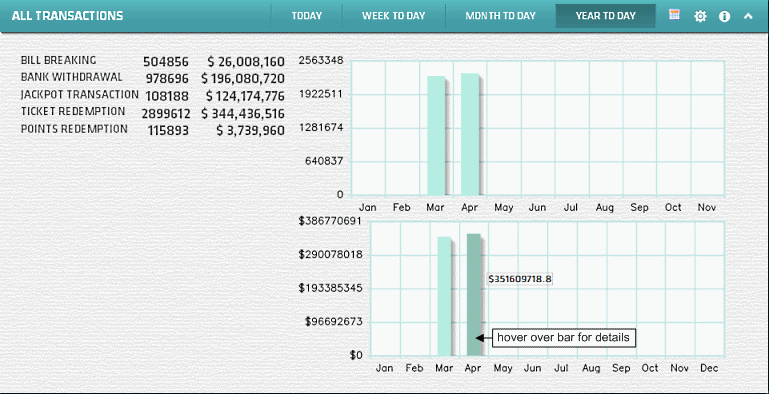This screenshot has height=394, width=769.
Task: Click the Mar bar in dollar chart
Action: [444, 296]
